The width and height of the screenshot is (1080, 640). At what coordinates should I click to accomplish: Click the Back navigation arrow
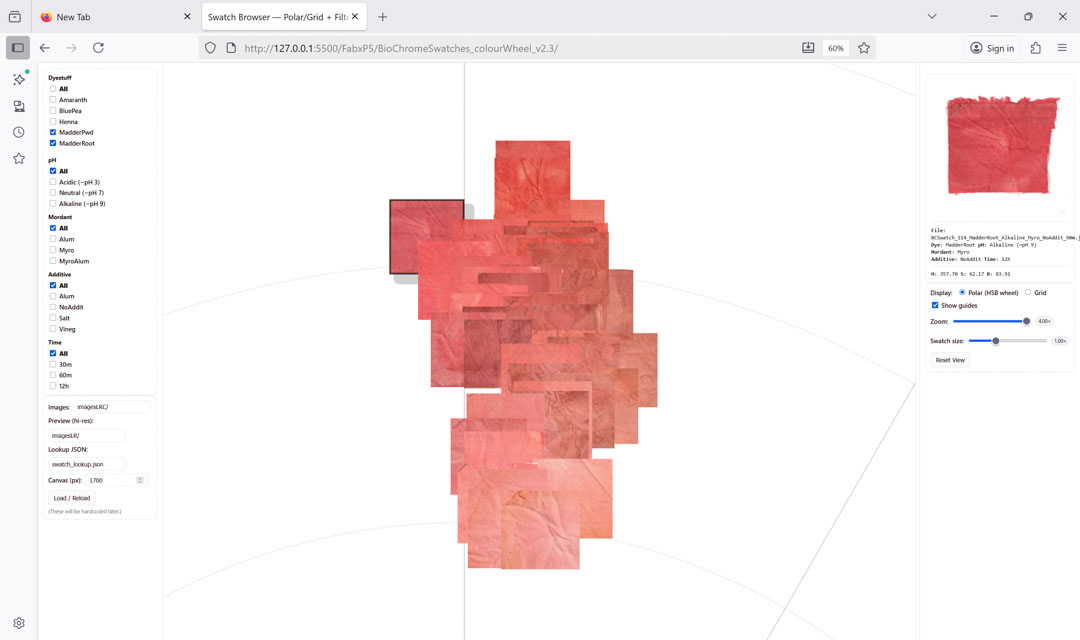(x=45, y=48)
